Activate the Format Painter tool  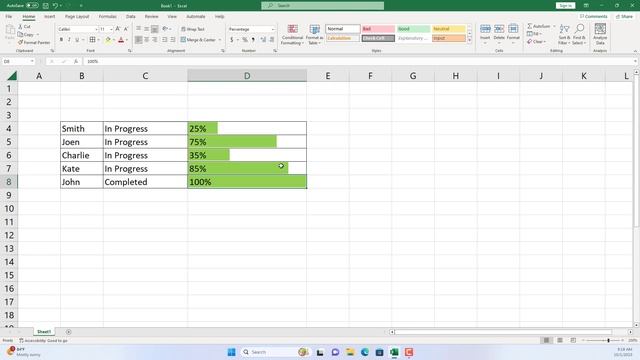click(34, 42)
